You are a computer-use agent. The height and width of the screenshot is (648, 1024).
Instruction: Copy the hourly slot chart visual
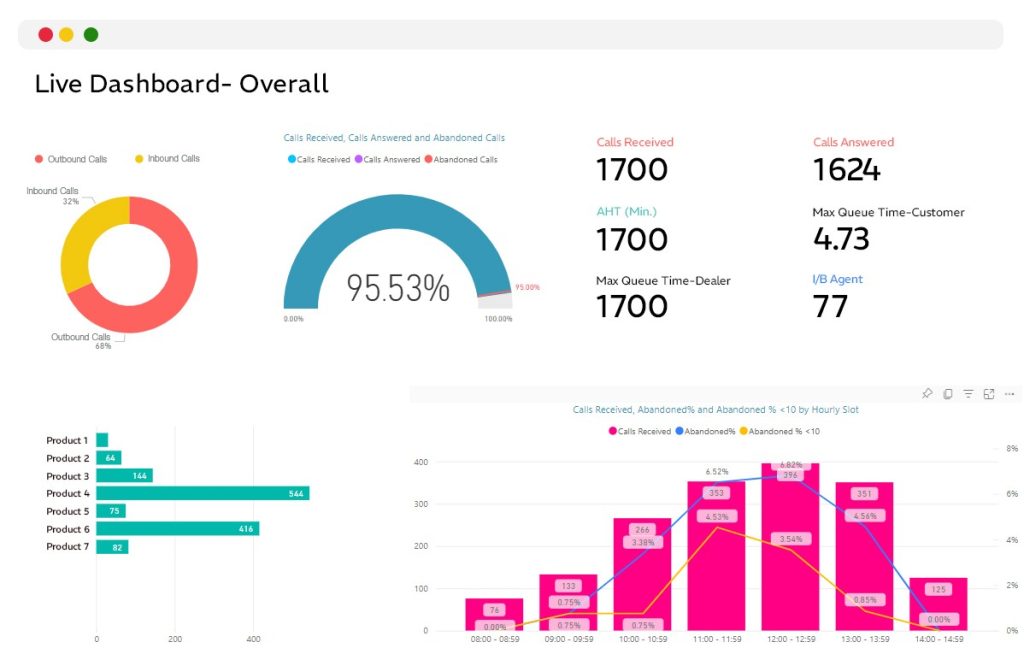click(x=948, y=394)
